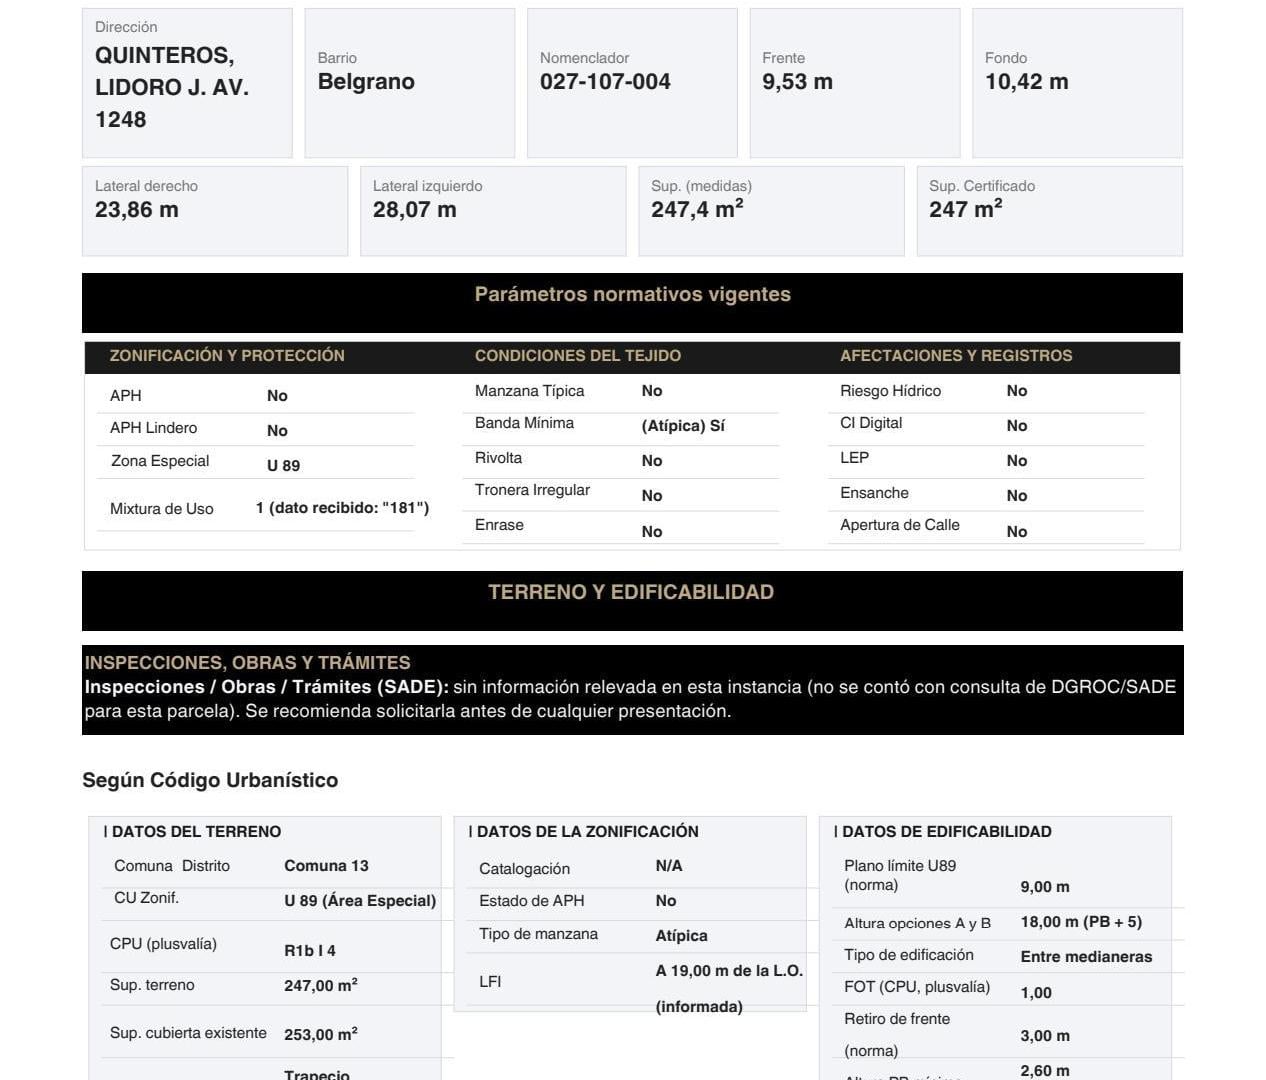This screenshot has width=1266, height=1080.
Task: Click the Zona Especial value U 89
Action: (283, 465)
